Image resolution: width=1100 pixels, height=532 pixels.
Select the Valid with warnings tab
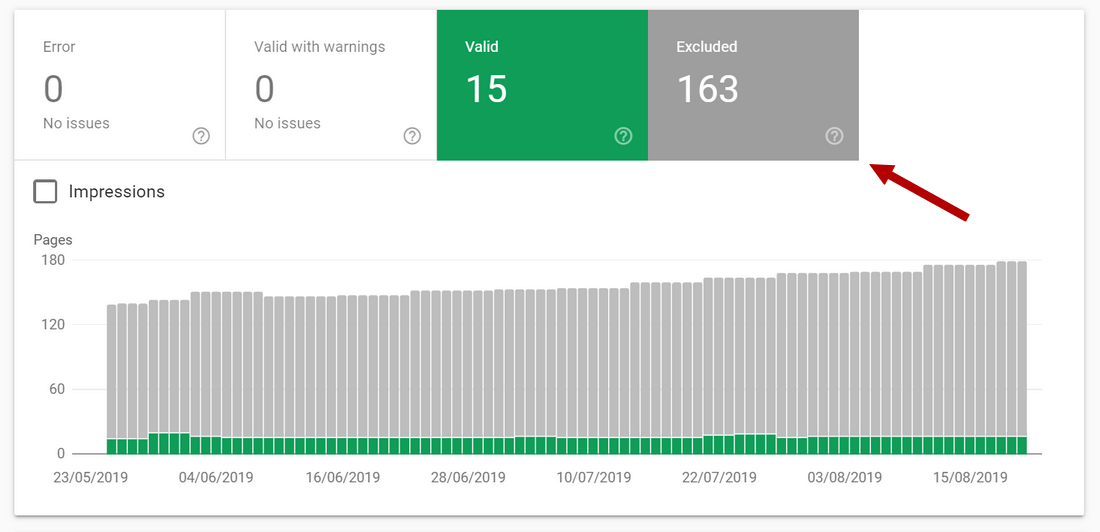point(331,85)
